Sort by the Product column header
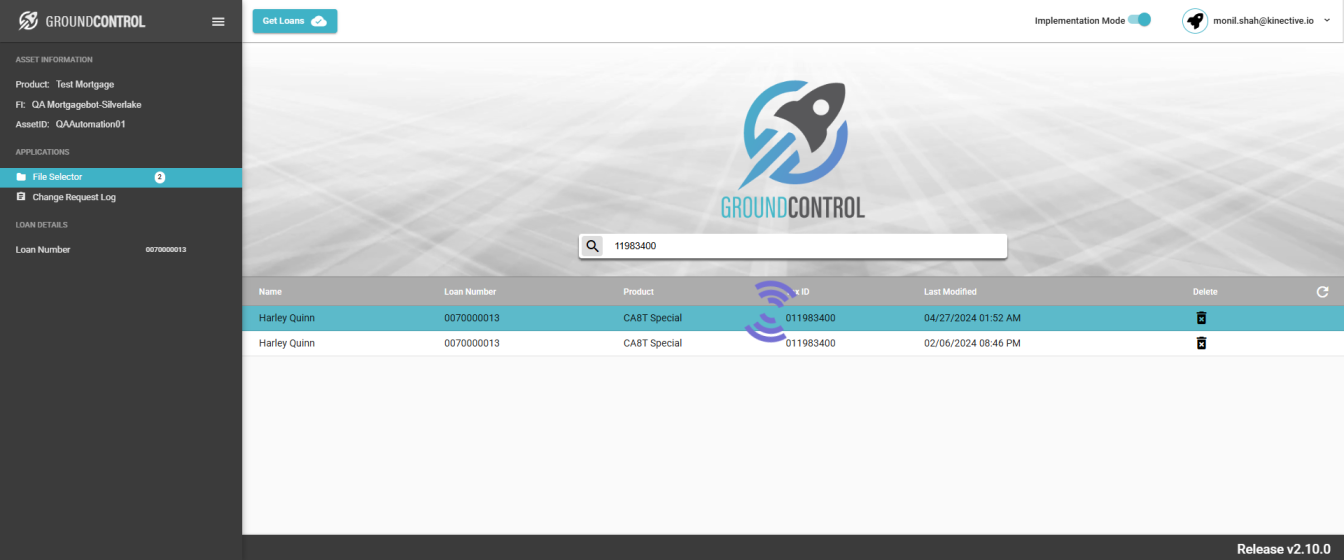1344x560 pixels. 638,292
